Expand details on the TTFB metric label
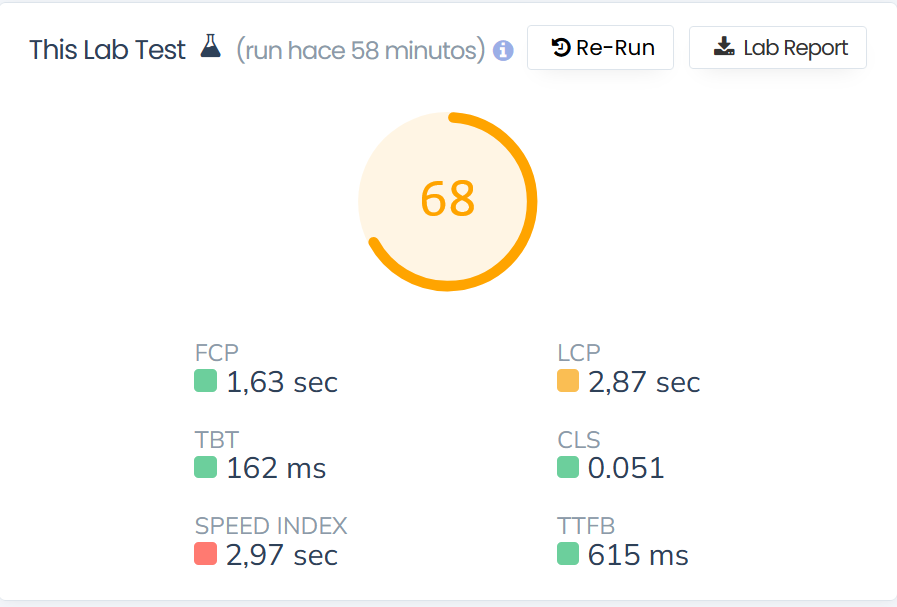This screenshot has height=607, width=897. [585, 526]
